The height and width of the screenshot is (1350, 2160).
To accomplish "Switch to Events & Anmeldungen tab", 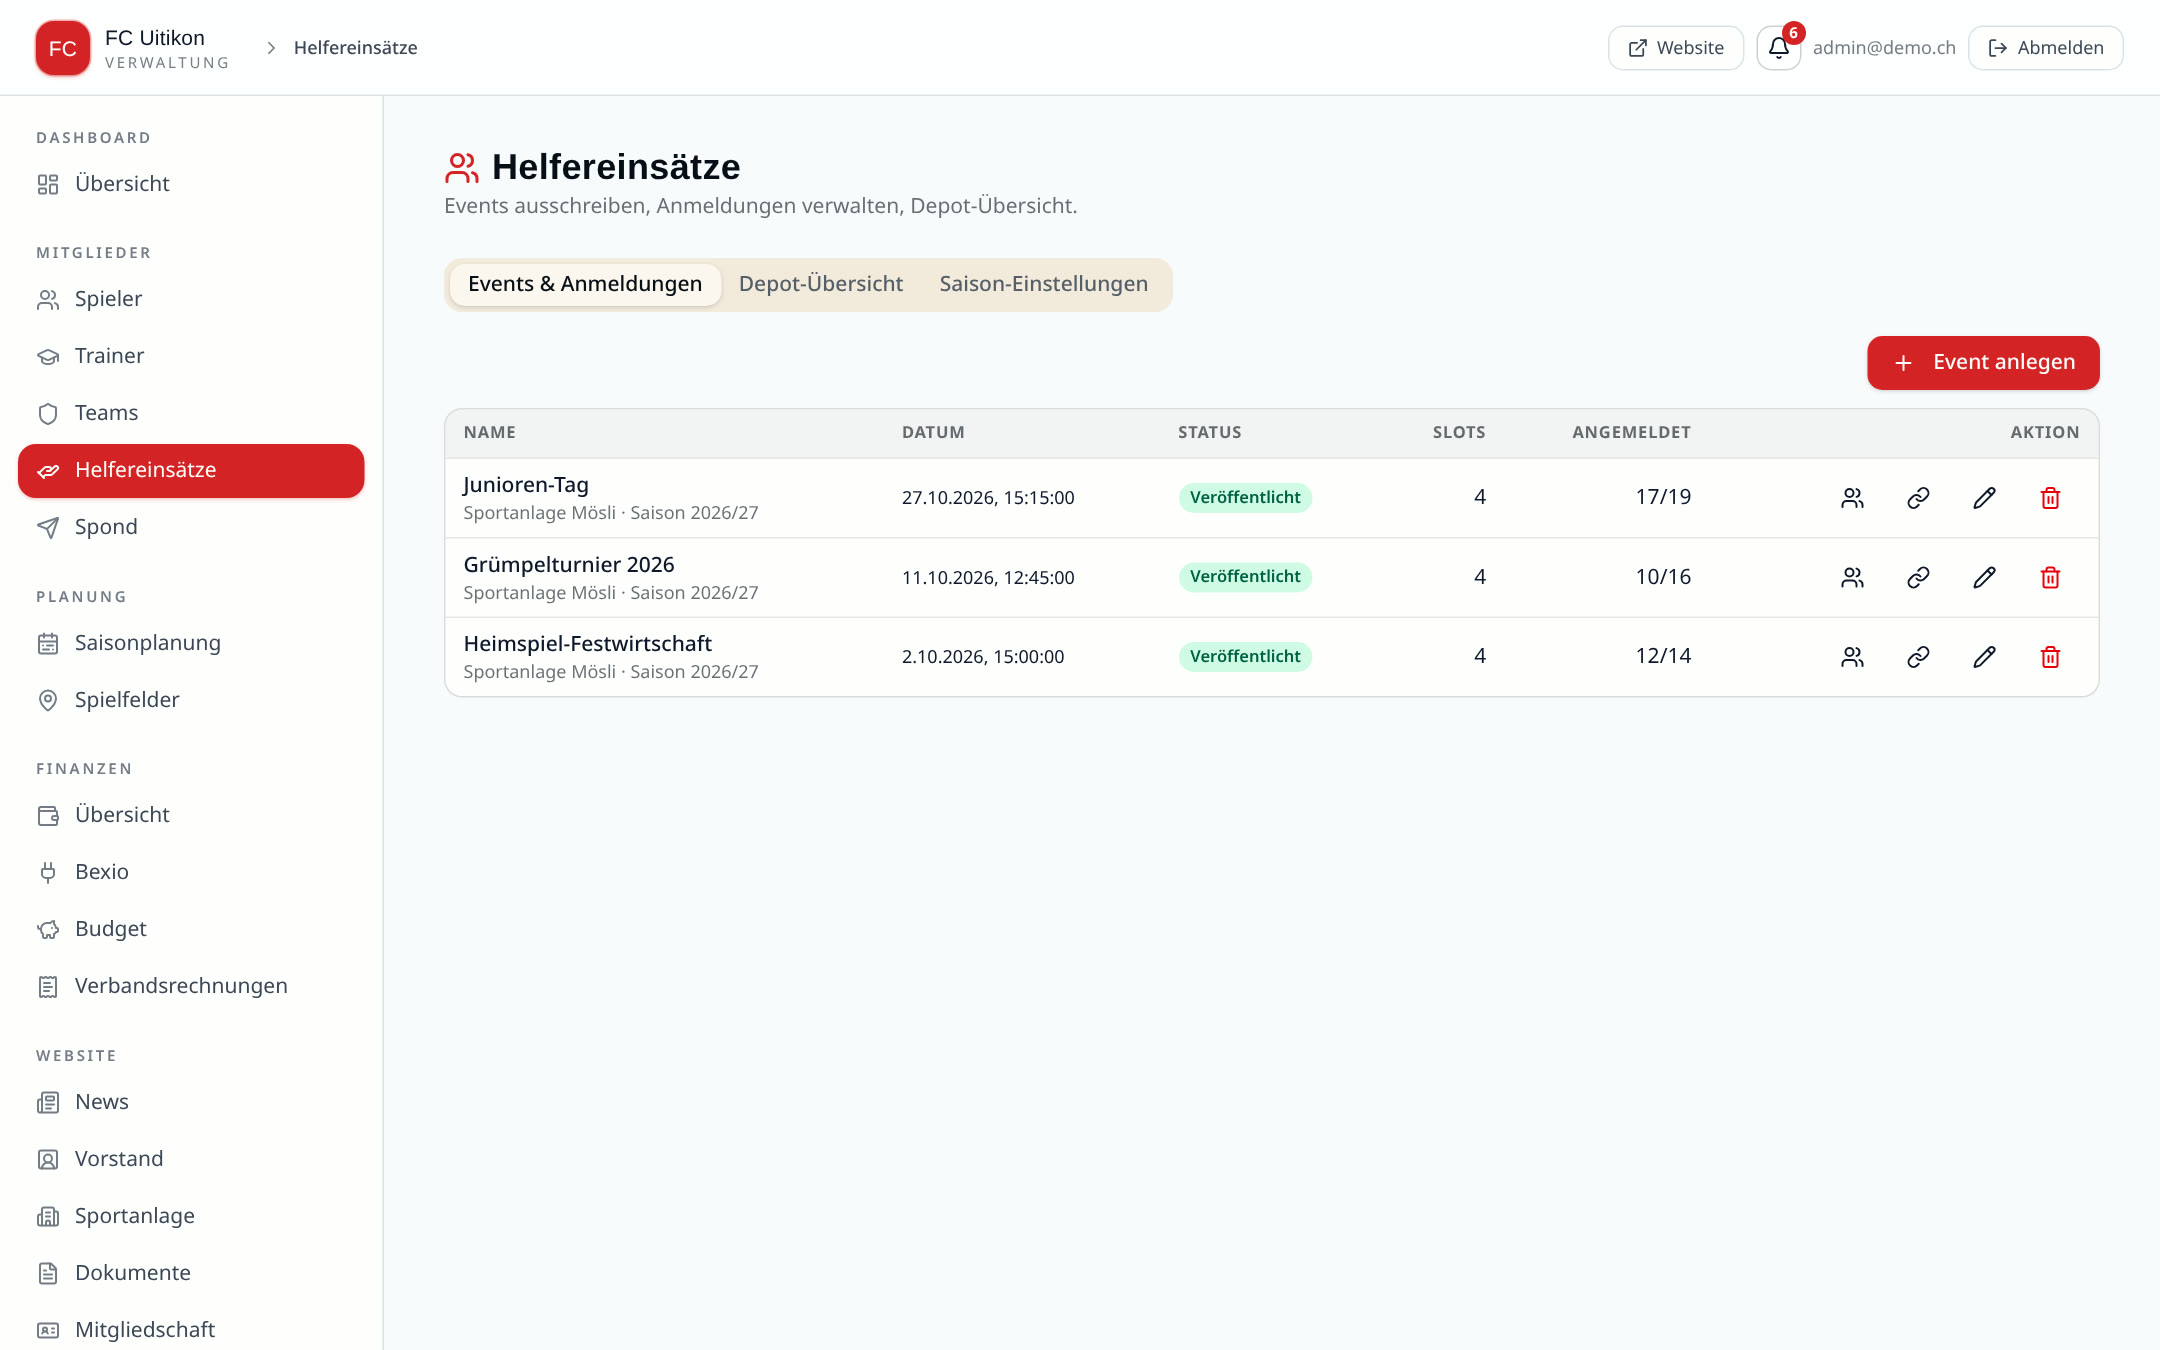I will click(585, 284).
